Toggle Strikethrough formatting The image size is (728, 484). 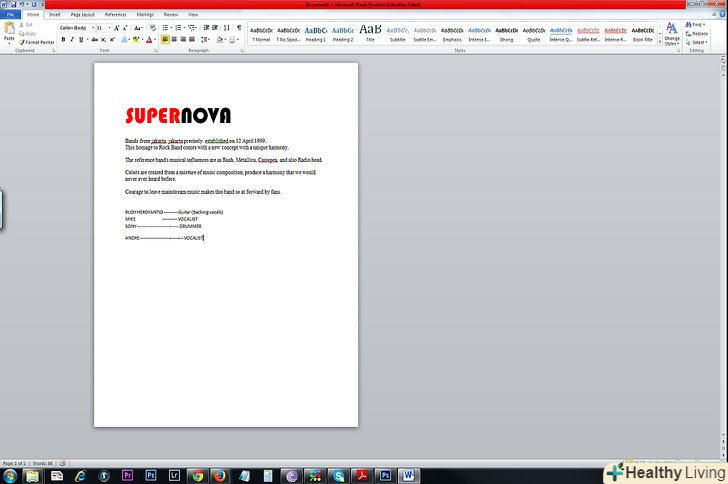click(x=95, y=40)
